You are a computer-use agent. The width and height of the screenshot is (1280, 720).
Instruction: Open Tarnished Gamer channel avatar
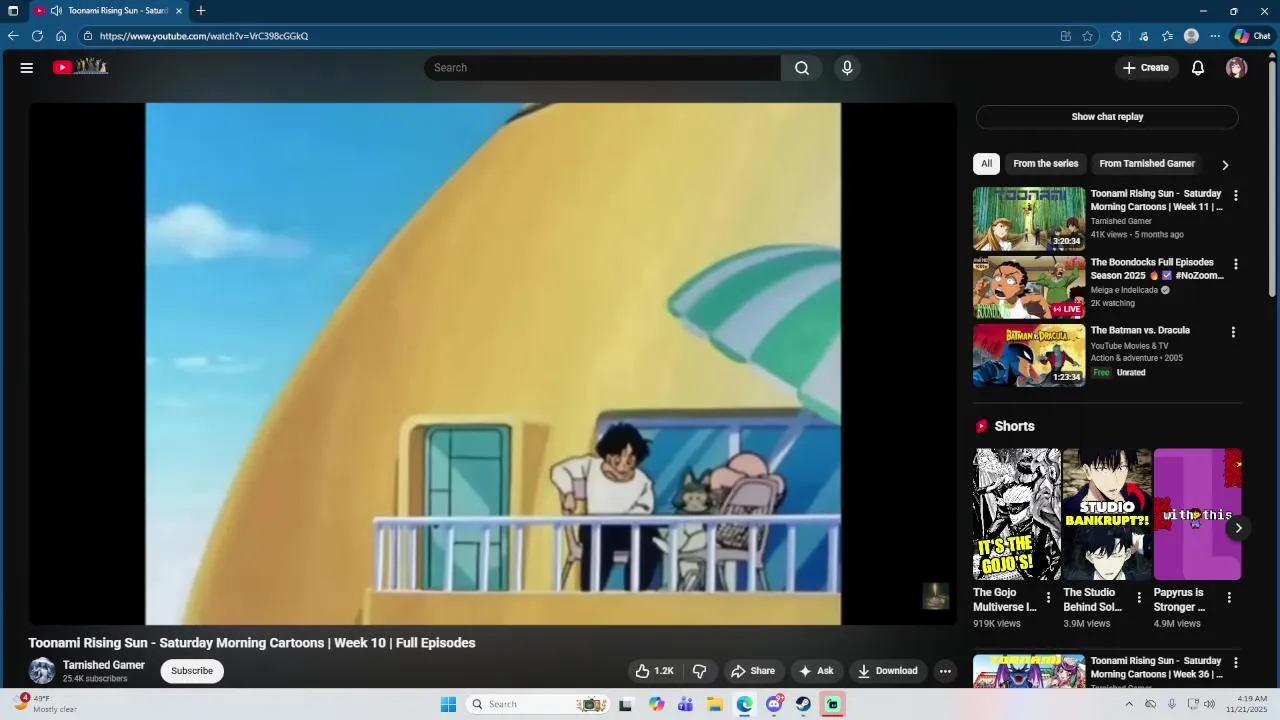(x=42, y=671)
